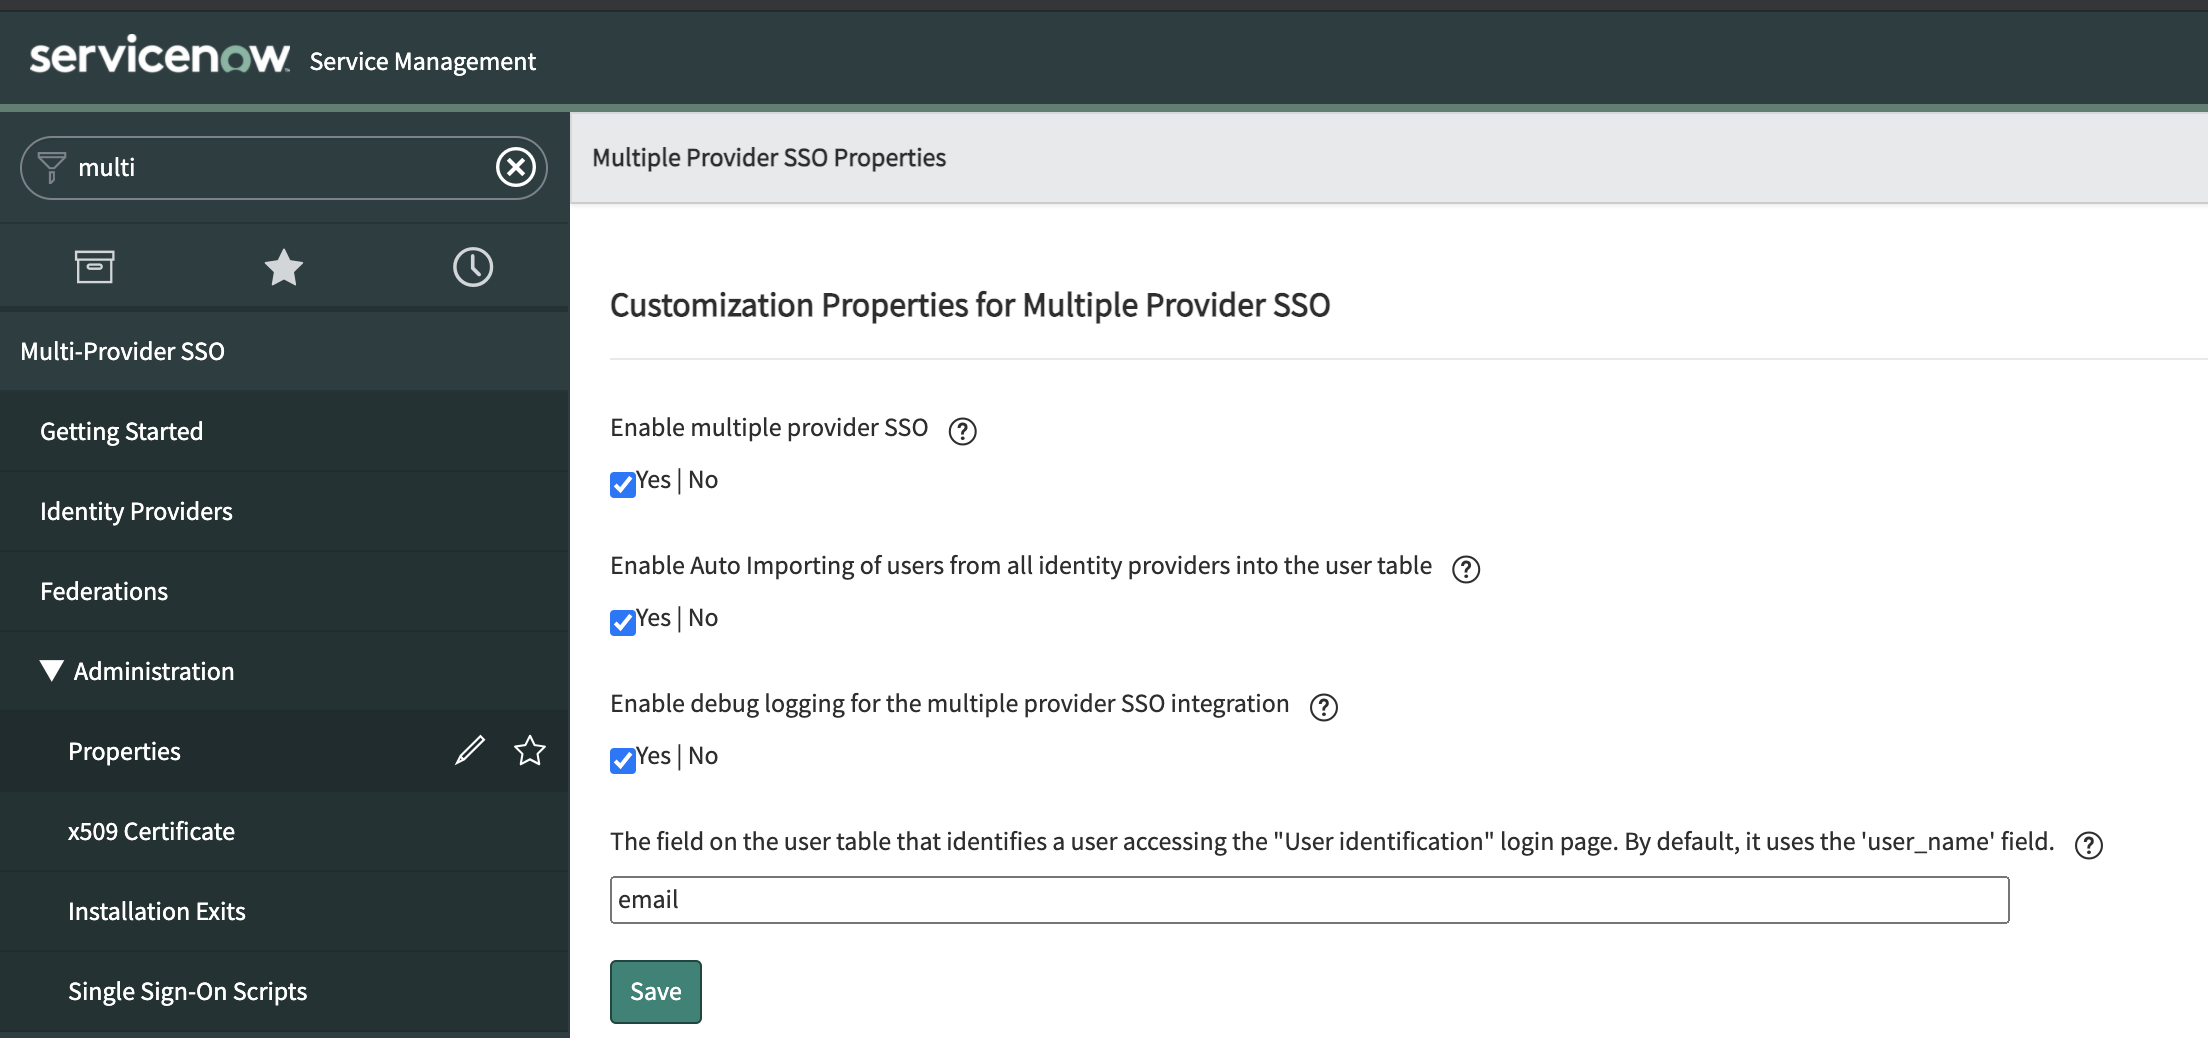Click the Save button
2208x1038 pixels.
655,991
